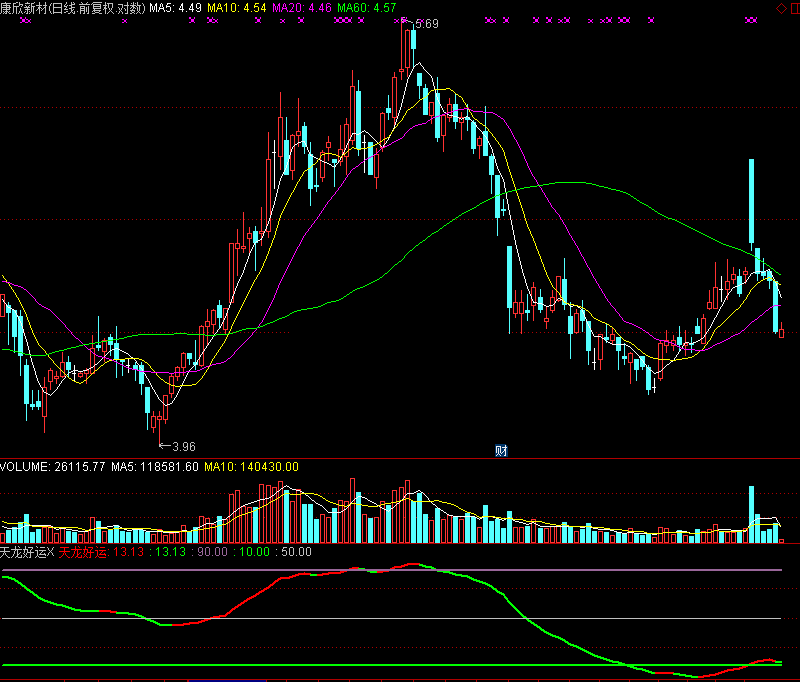
Task: Click the green 13.13 indicator value
Action: (x=170, y=552)
